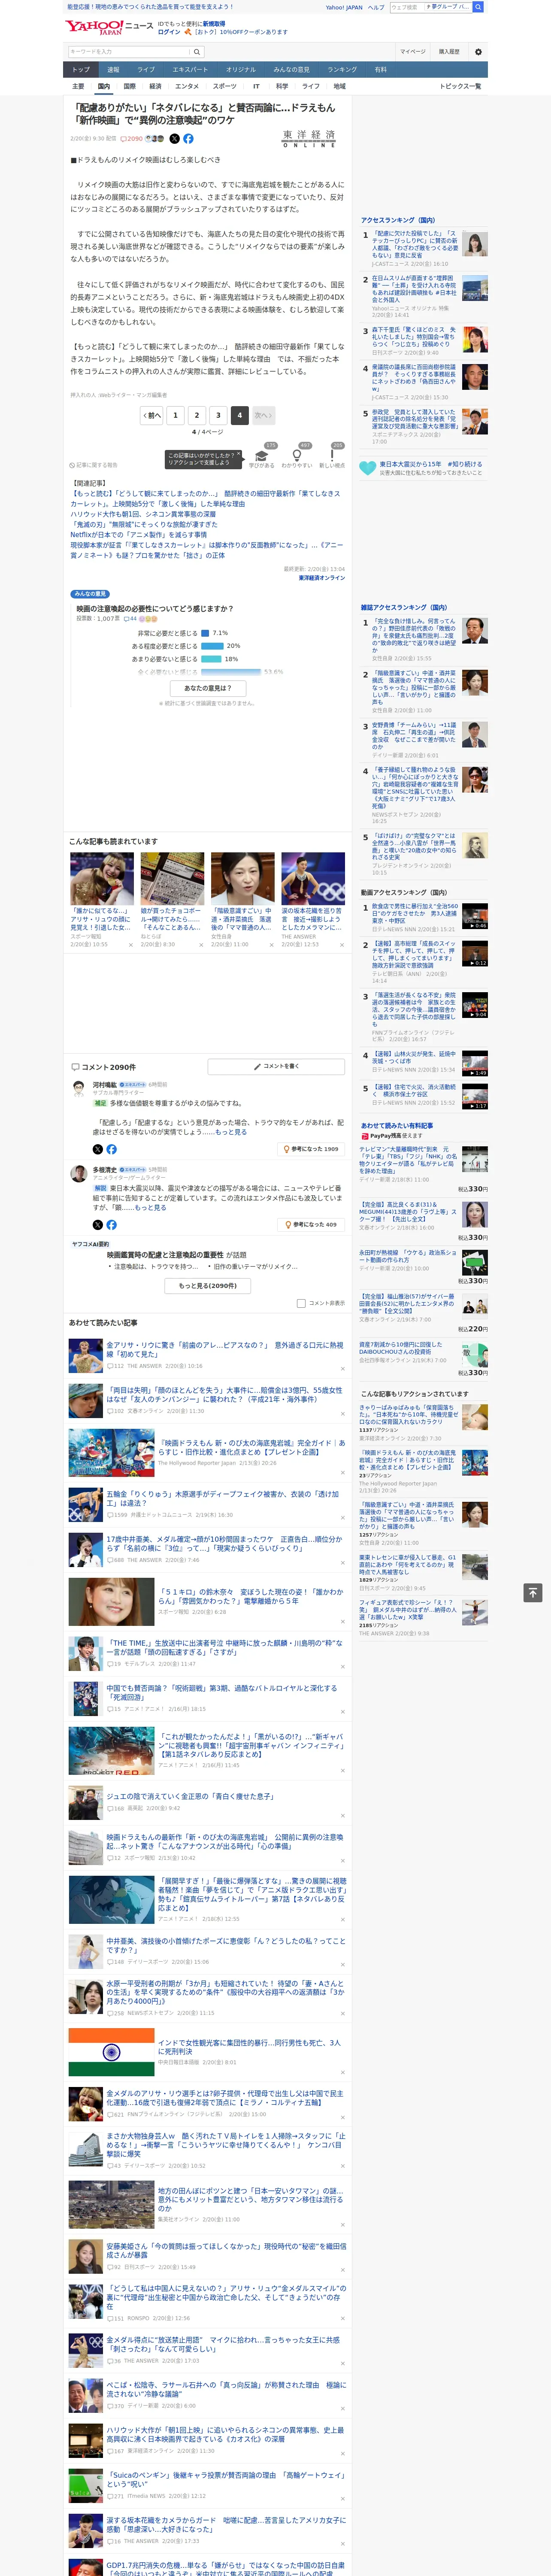This screenshot has height=2576, width=551.
Task: Open related link ハリウッド大作も朝1回
Action: [x=143, y=514]
